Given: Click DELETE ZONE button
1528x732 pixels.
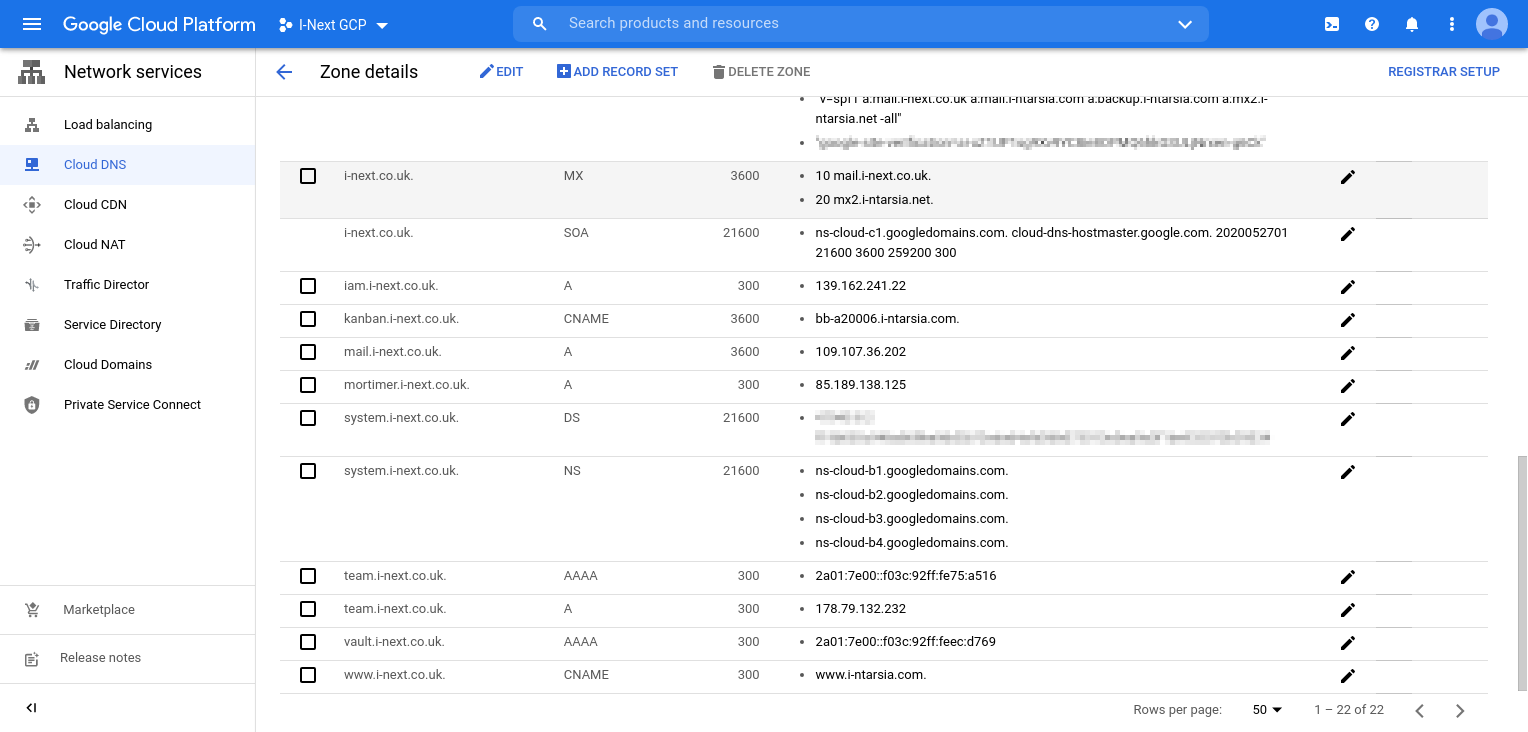Looking at the screenshot, I should point(761,72).
